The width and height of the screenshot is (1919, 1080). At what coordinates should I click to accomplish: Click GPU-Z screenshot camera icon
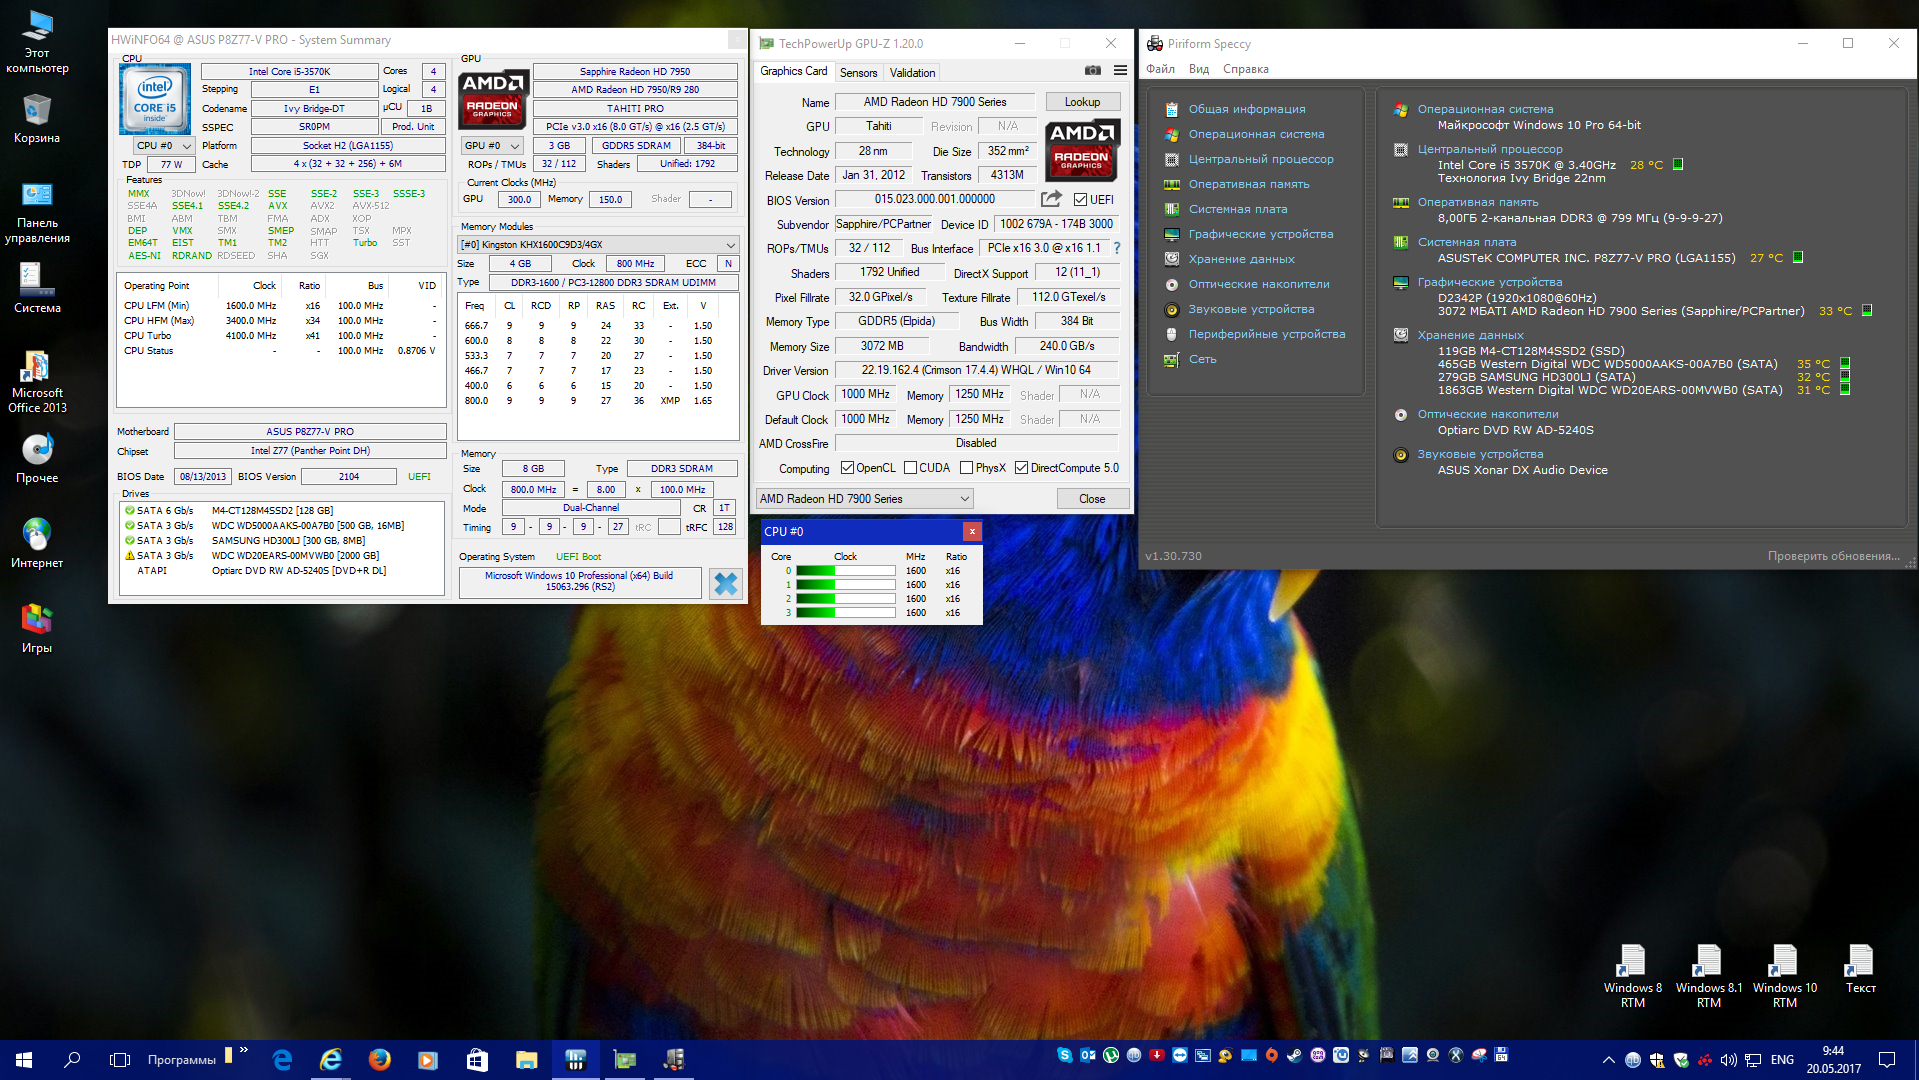[x=1093, y=70]
